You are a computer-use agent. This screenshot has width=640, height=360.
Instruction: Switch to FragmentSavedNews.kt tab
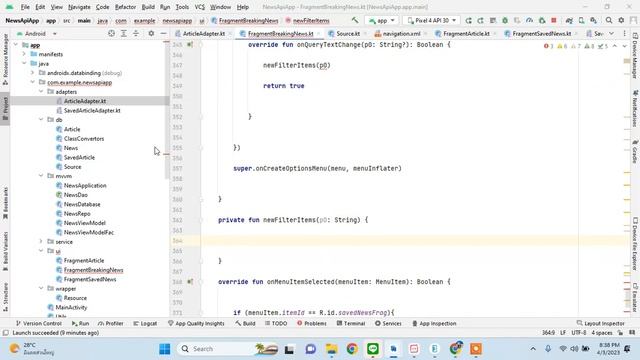(541, 33)
